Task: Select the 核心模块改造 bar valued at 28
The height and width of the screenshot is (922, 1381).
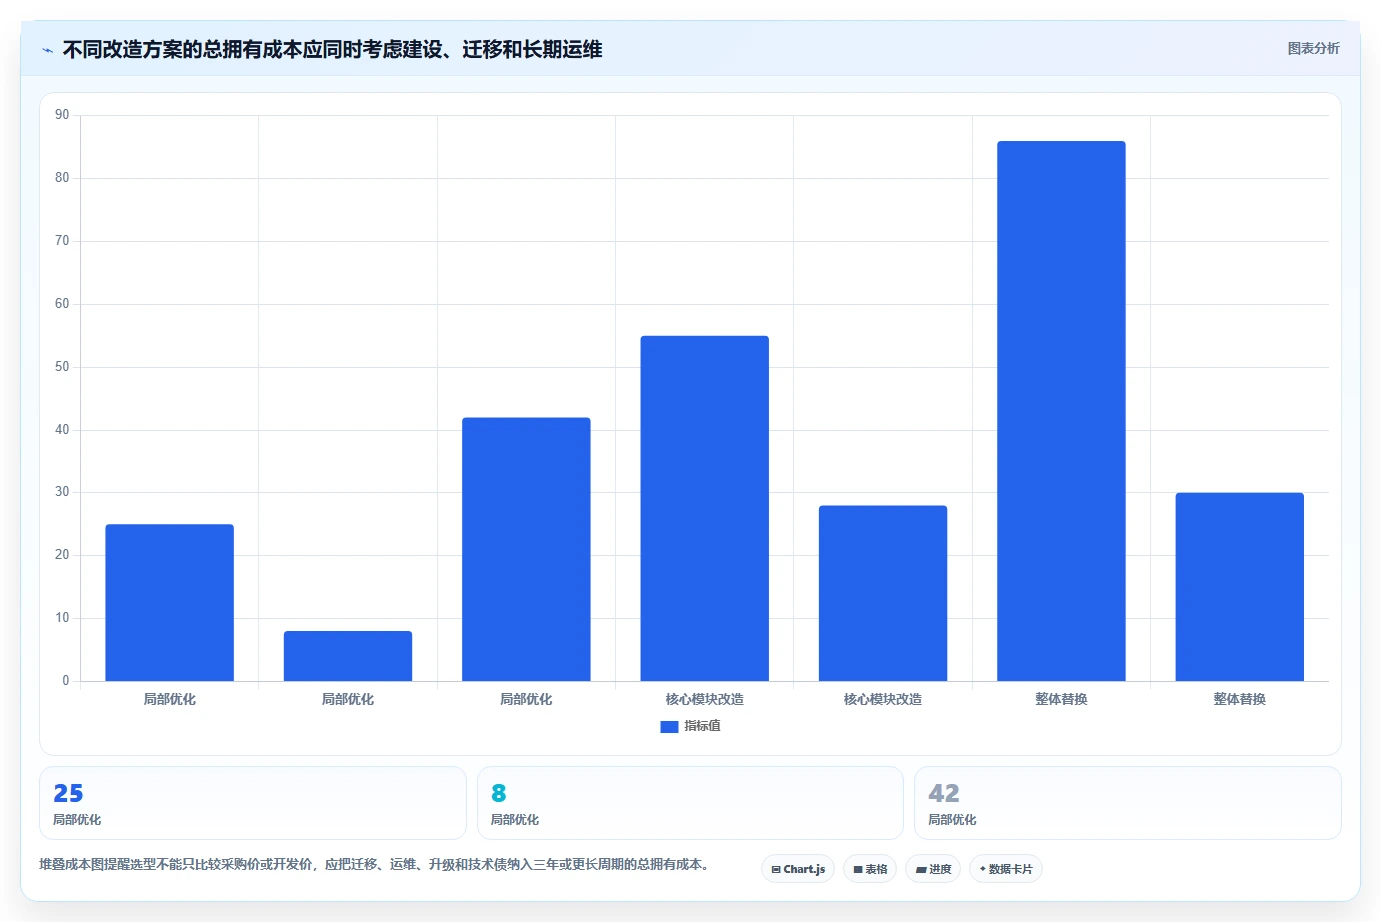Action: [x=883, y=593]
